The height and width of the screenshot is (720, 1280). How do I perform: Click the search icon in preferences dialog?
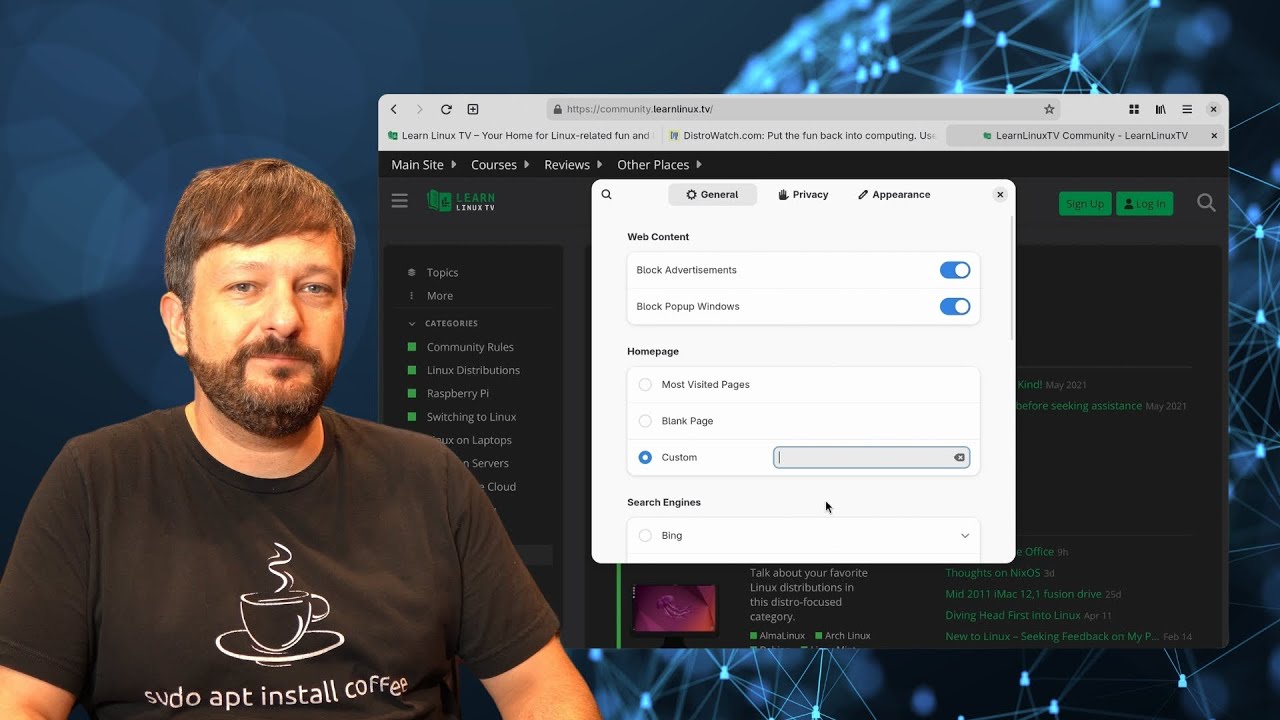coord(606,194)
